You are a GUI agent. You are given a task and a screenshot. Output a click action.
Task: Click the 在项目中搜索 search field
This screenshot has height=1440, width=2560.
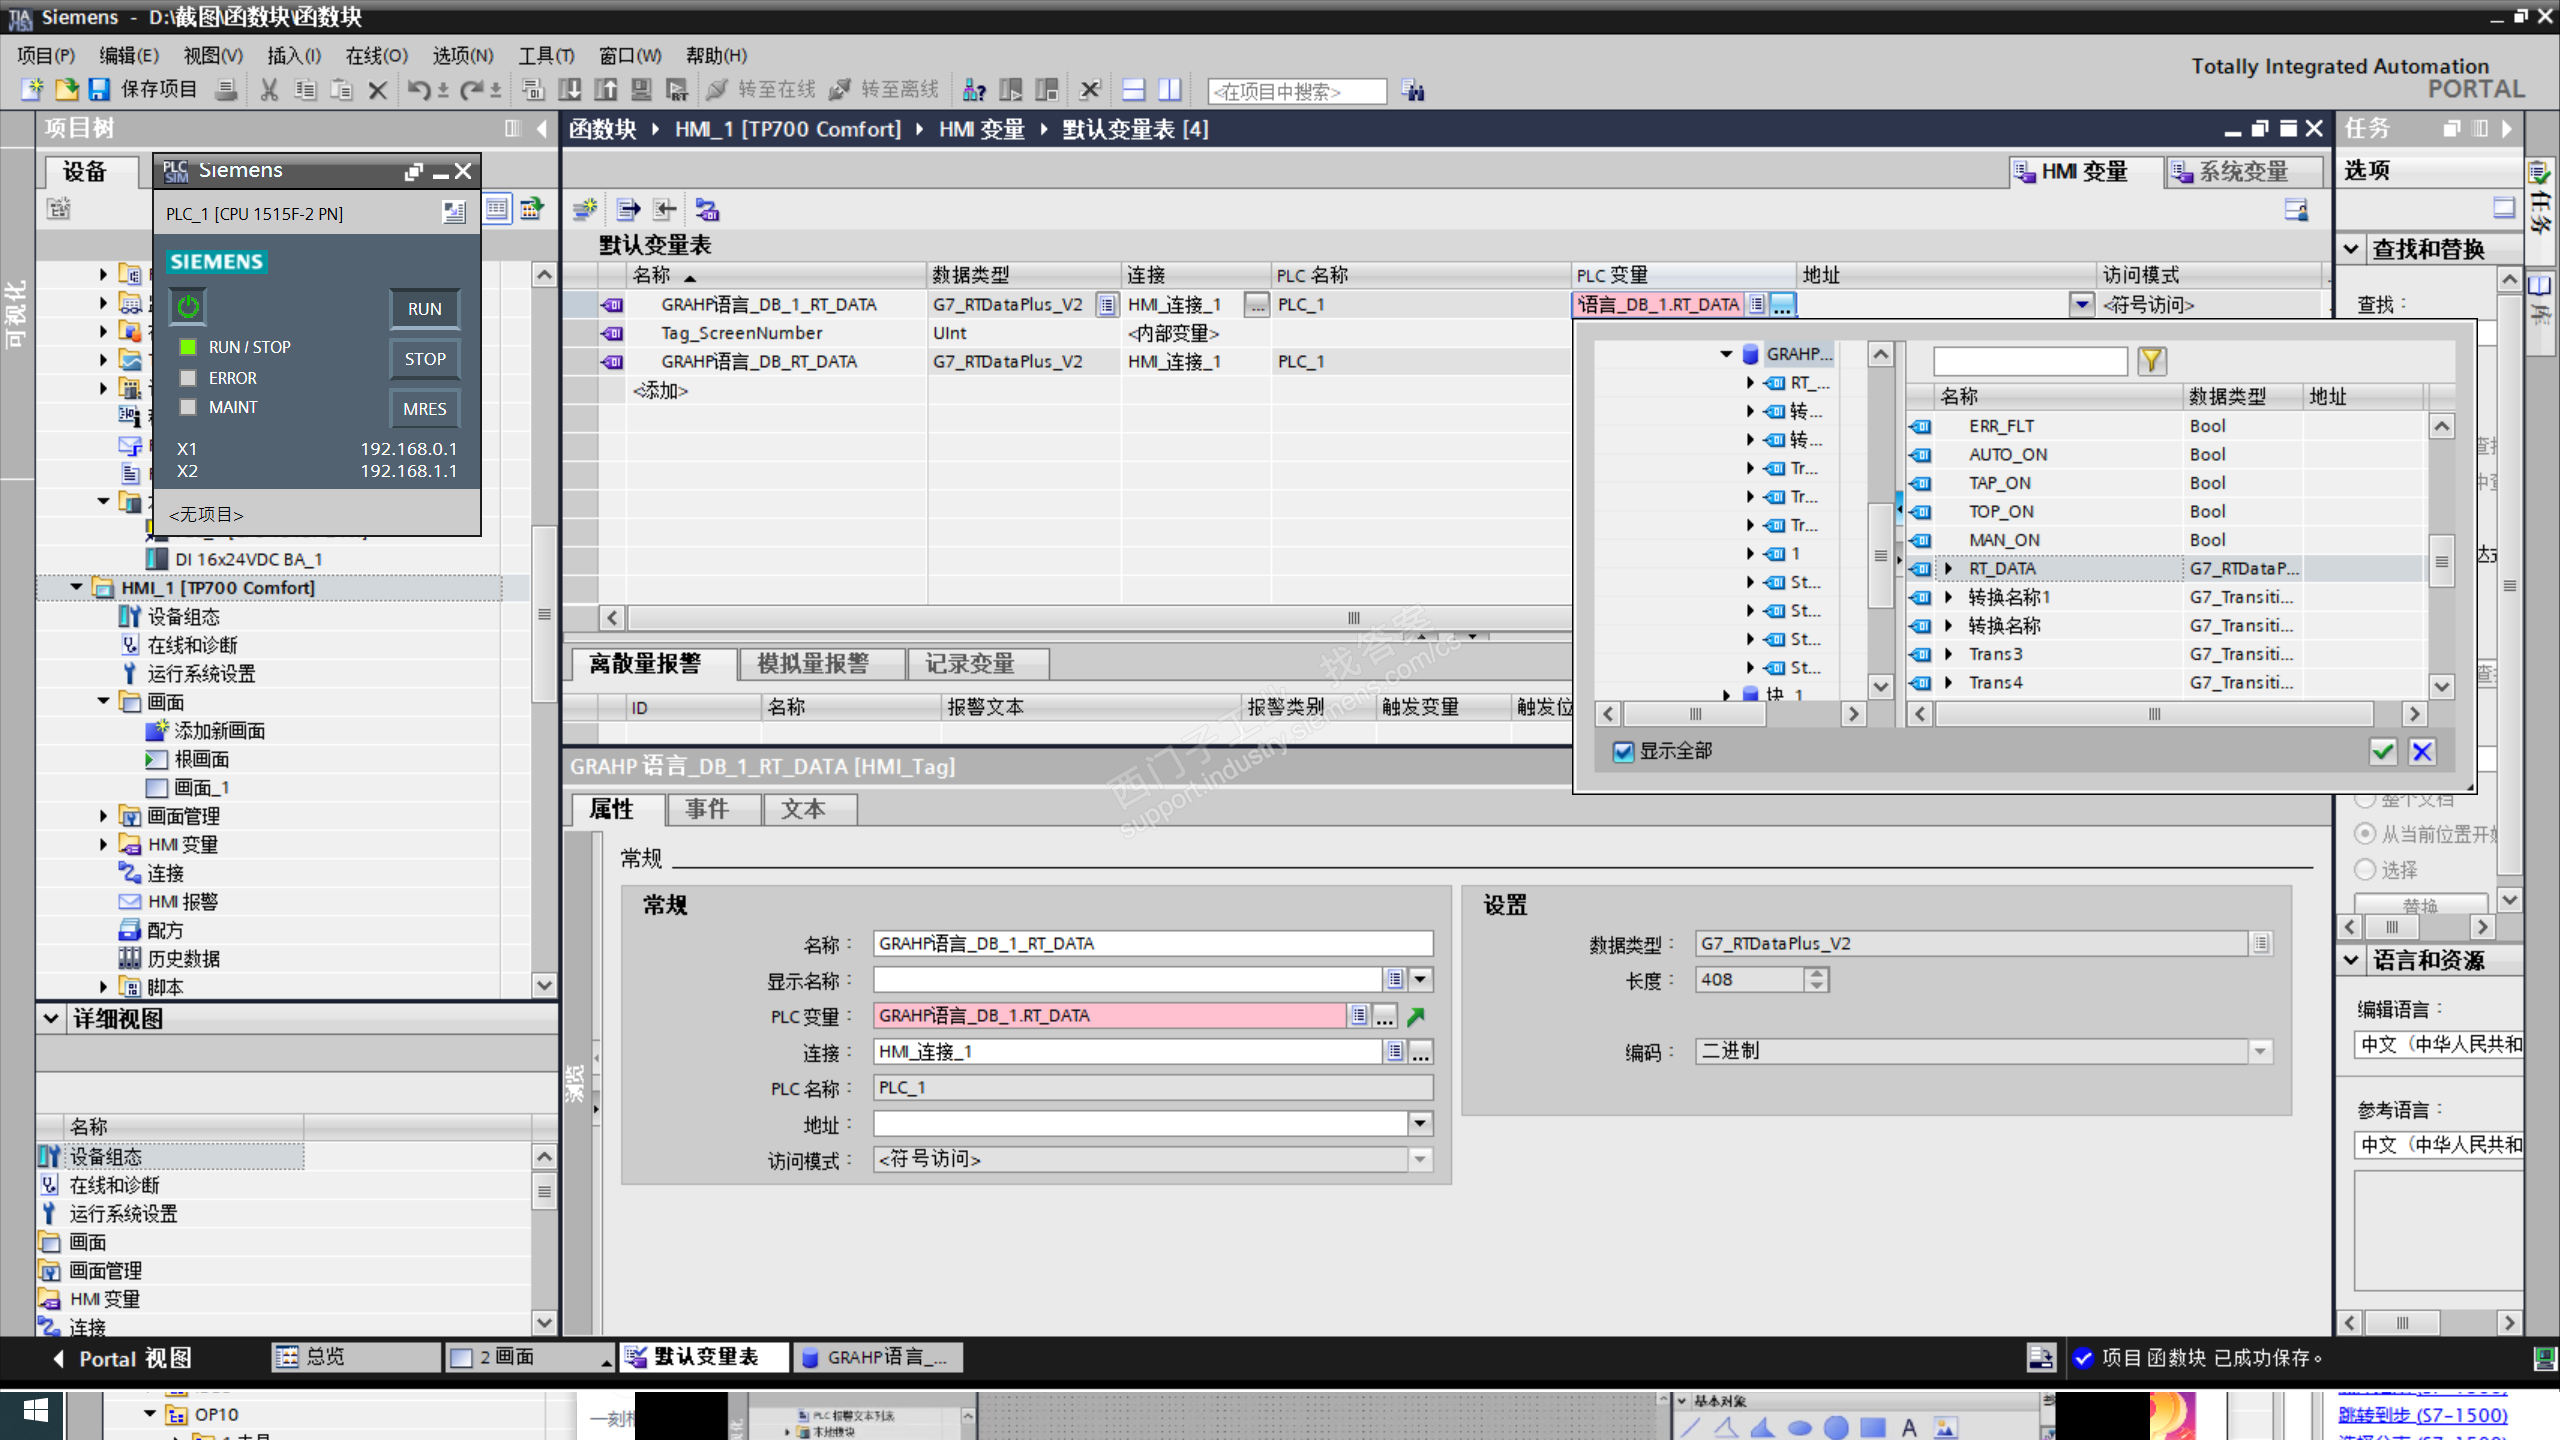[1296, 91]
